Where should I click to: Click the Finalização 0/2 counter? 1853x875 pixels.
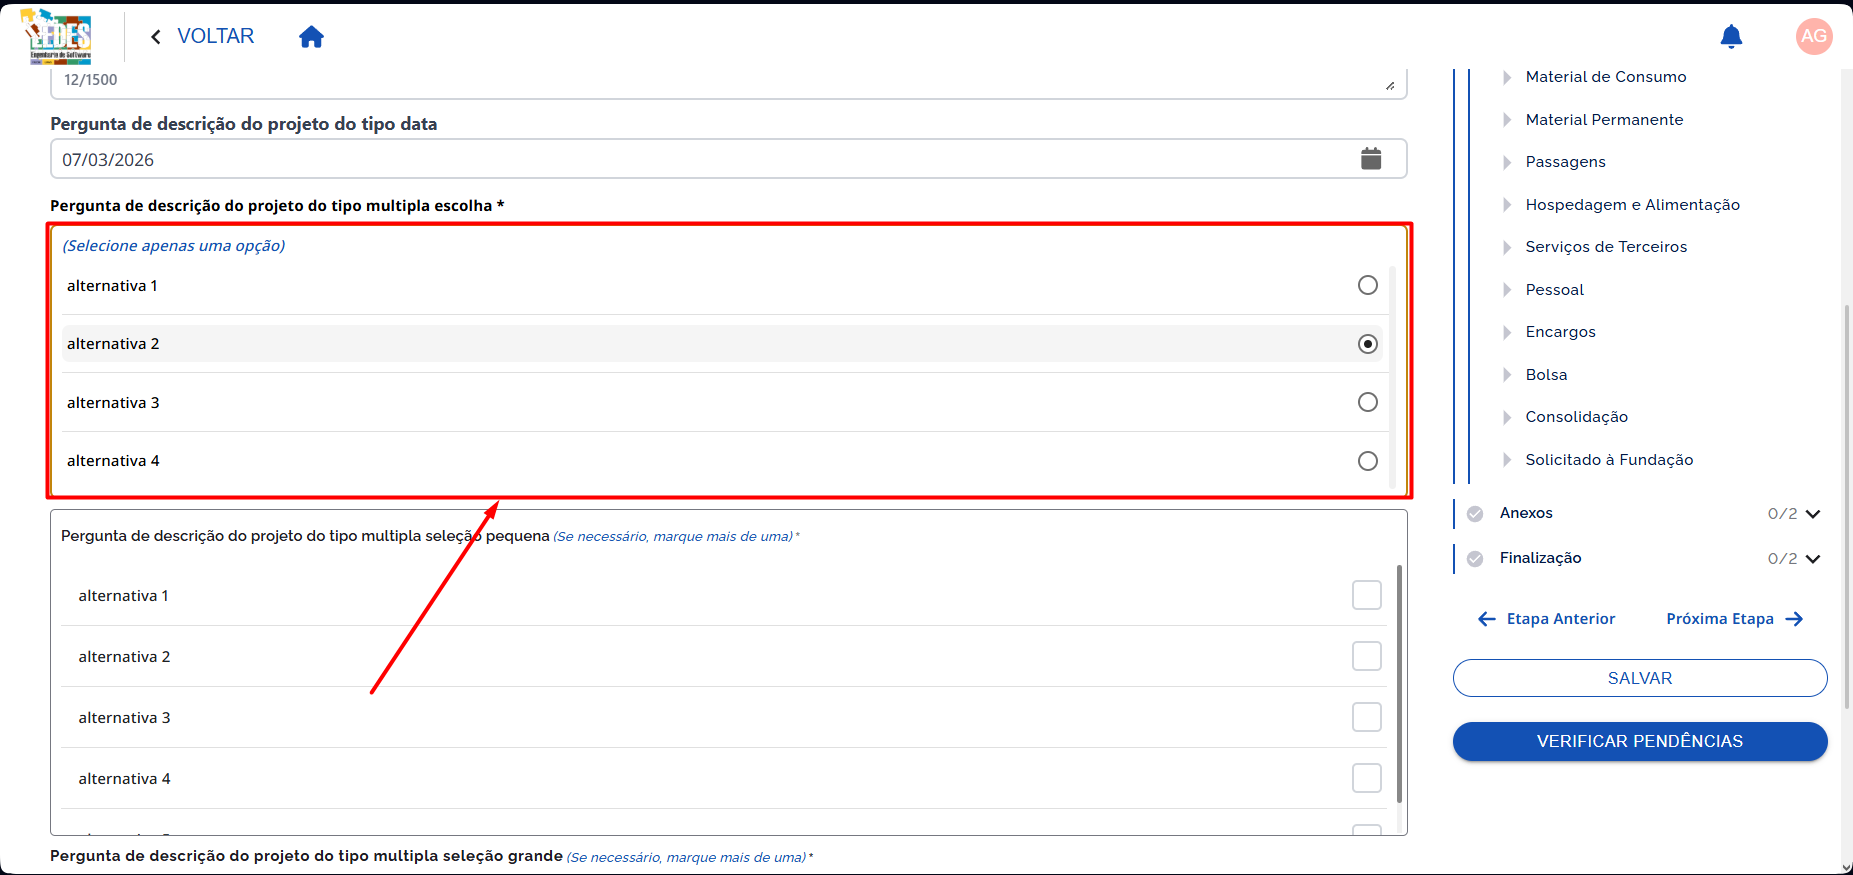pyautogui.click(x=1782, y=559)
